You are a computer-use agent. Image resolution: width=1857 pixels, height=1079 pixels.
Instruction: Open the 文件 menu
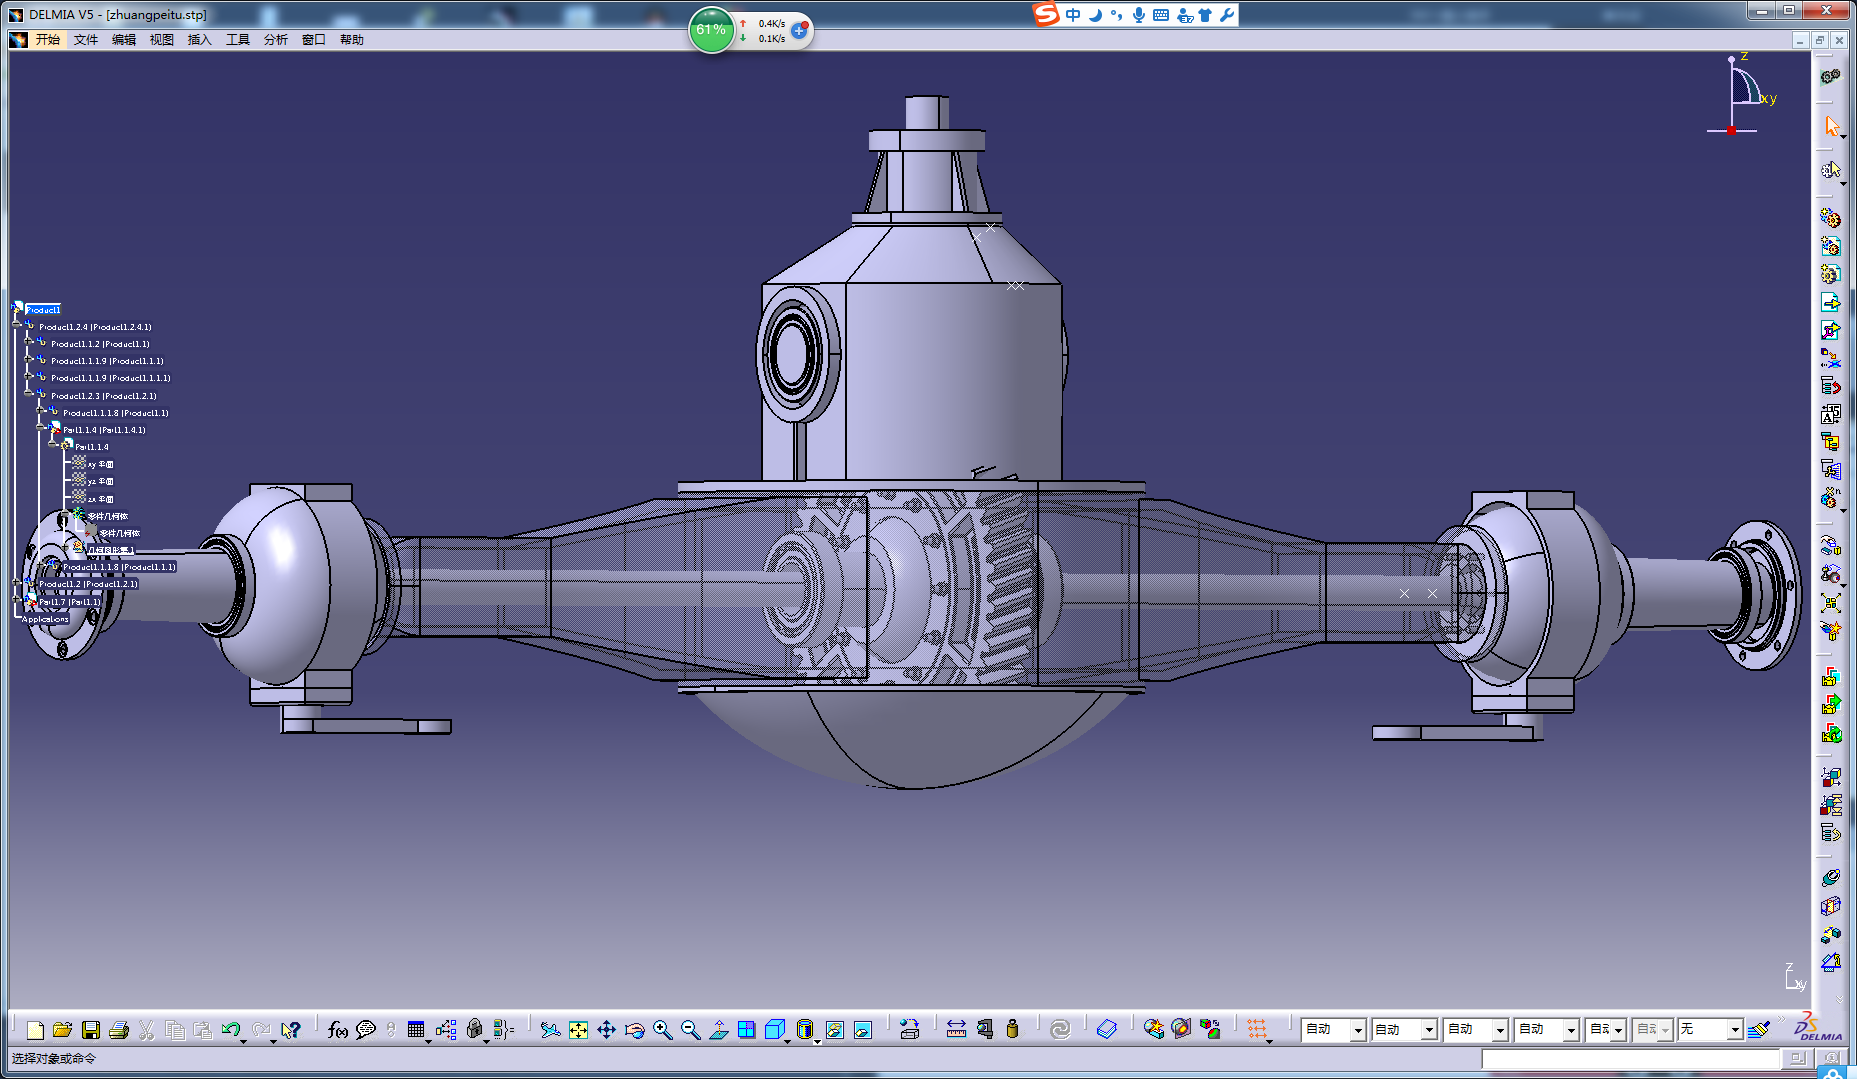86,40
